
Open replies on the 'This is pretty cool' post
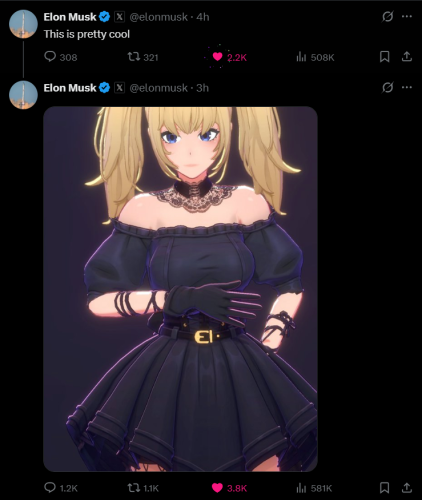point(60,57)
